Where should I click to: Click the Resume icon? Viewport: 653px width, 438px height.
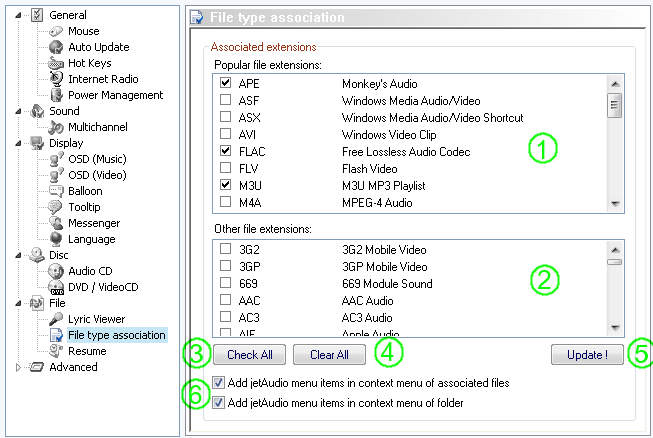[x=56, y=351]
